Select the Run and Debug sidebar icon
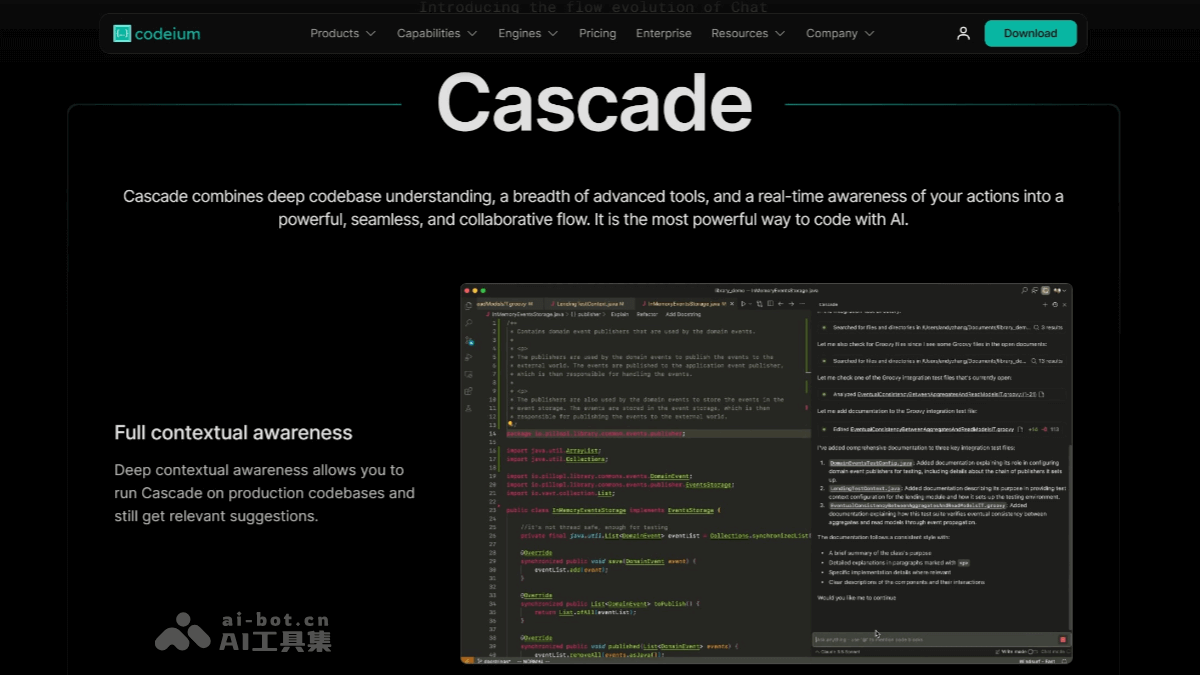The image size is (1200, 675). [x=469, y=356]
